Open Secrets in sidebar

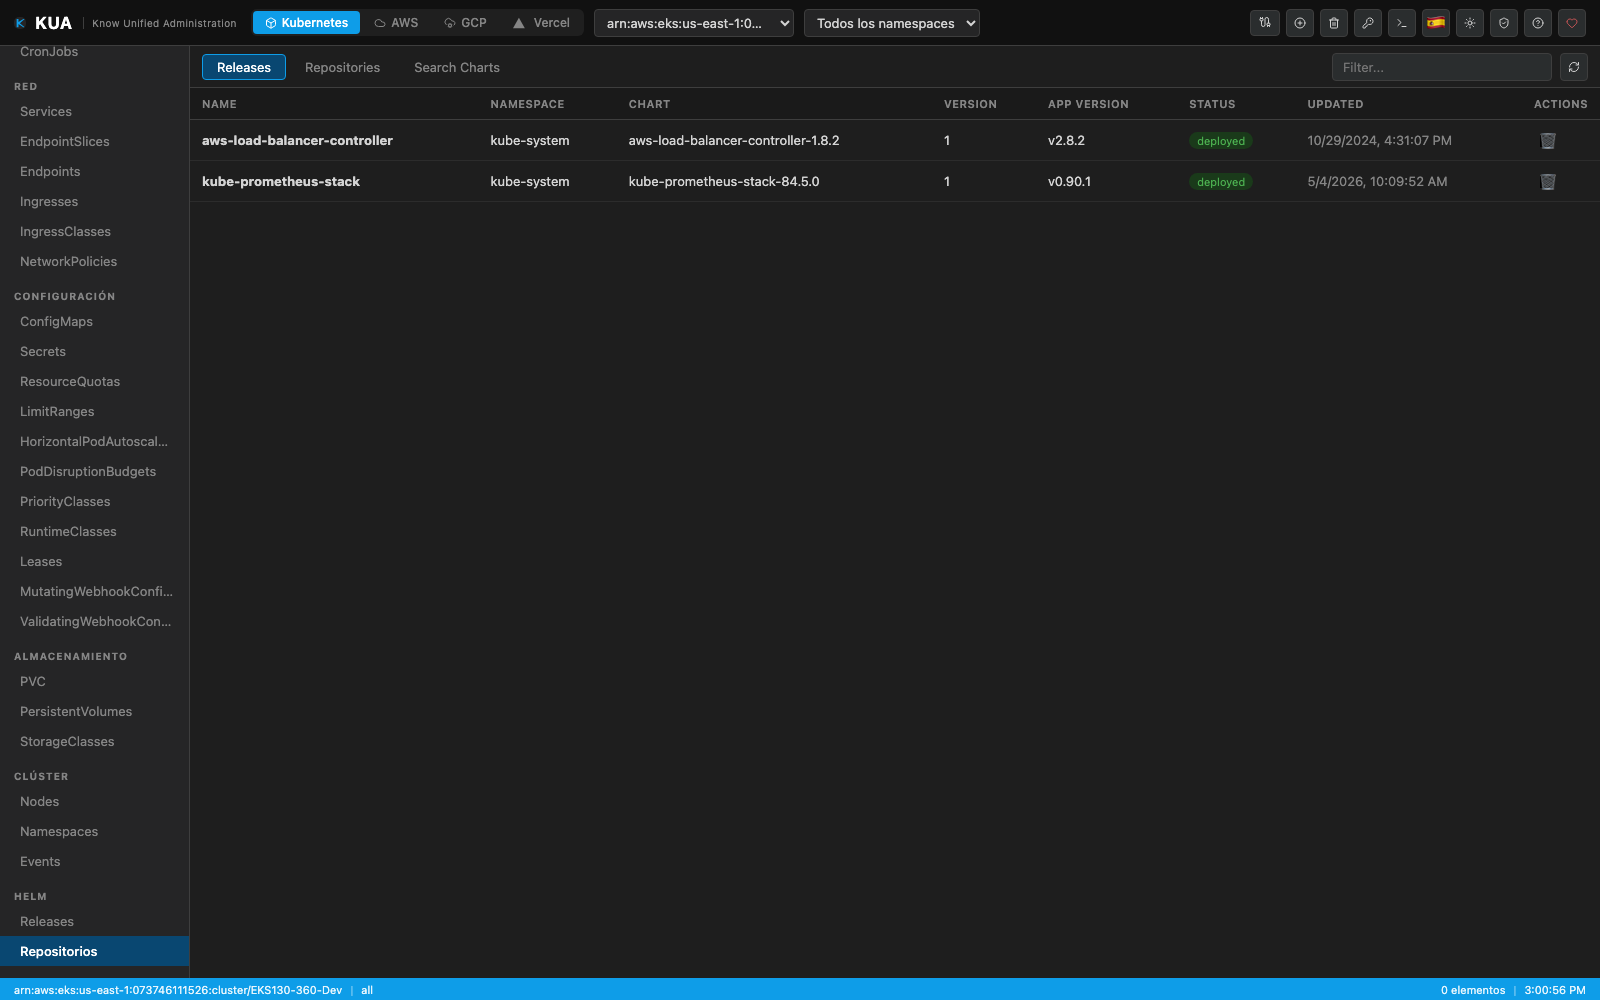[95, 352]
